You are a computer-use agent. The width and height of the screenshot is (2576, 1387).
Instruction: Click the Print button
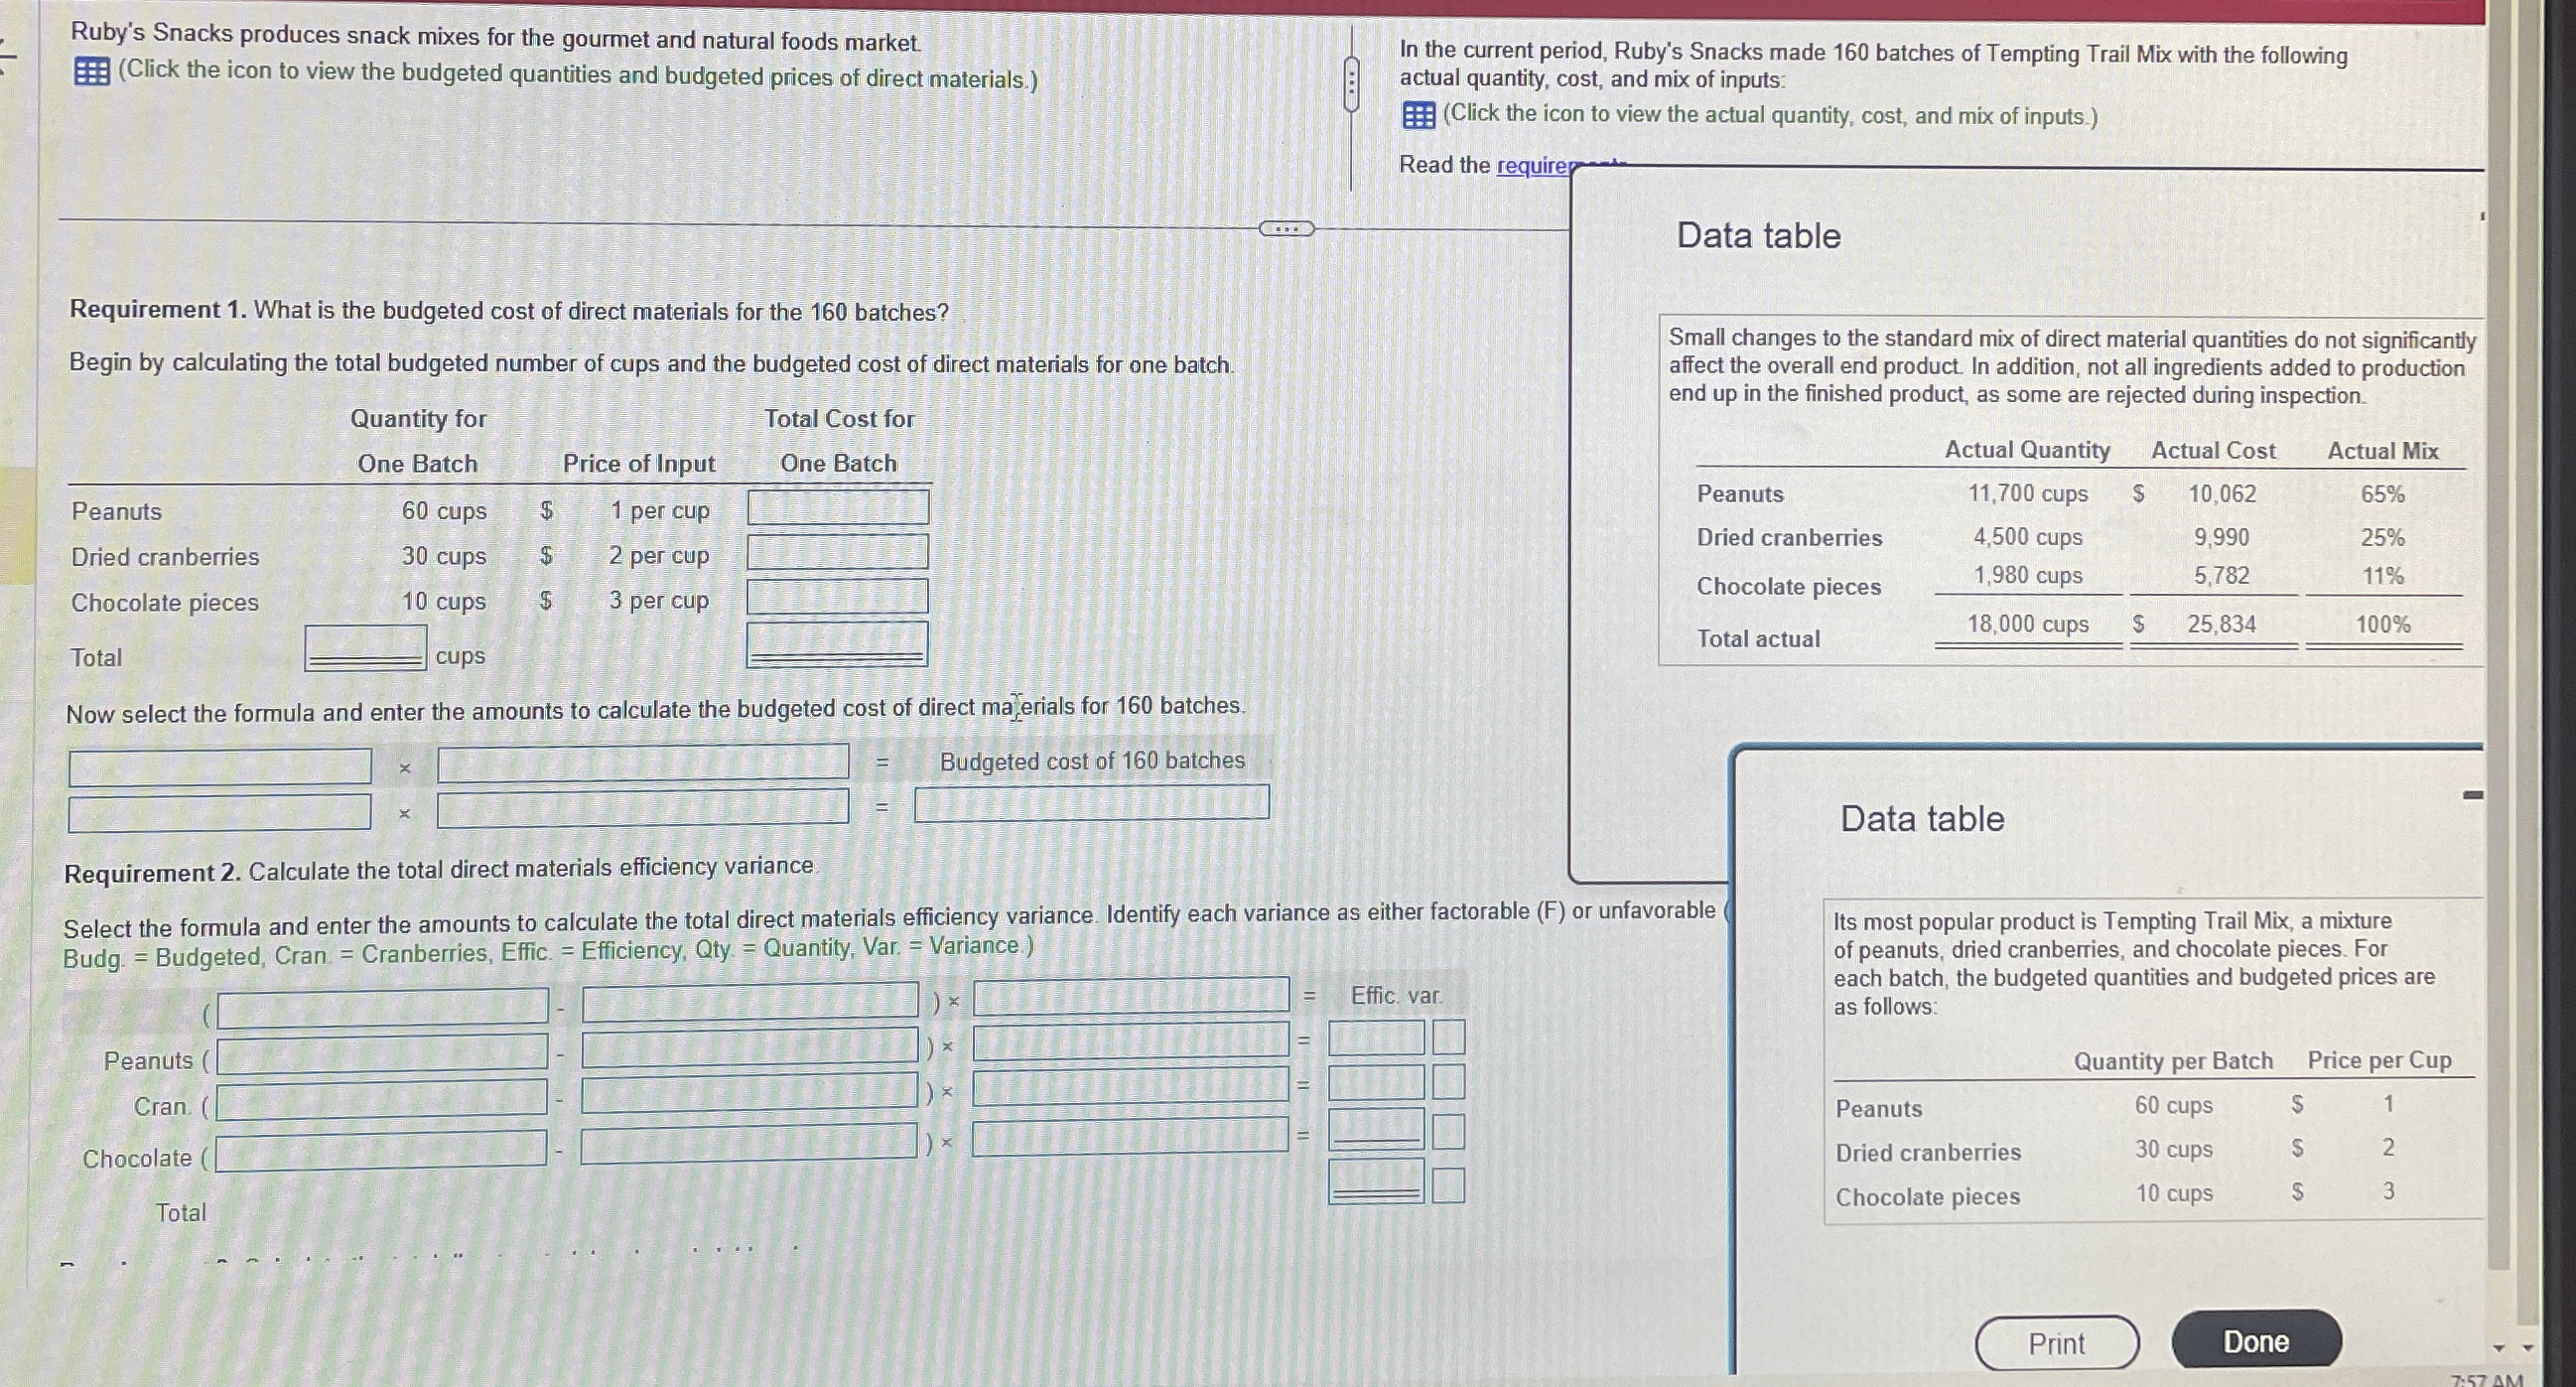(x=2057, y=1343)
